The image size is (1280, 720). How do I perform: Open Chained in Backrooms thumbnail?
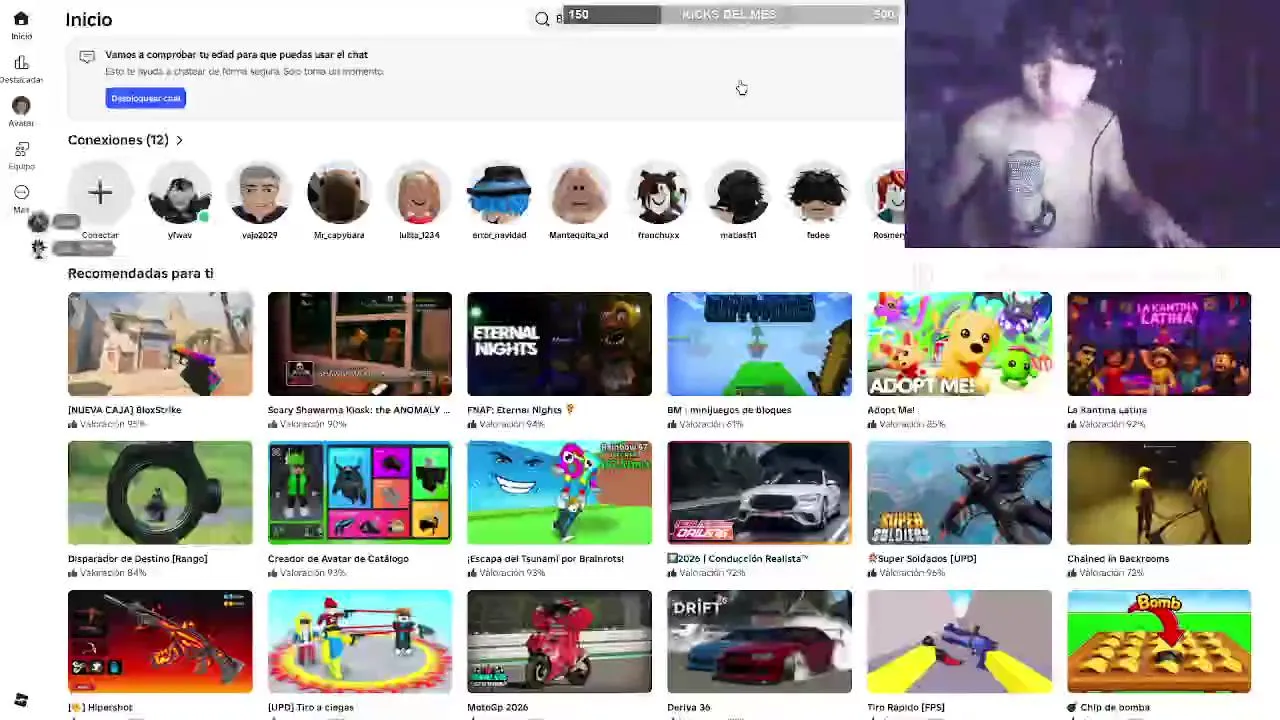click(1159, 493)
